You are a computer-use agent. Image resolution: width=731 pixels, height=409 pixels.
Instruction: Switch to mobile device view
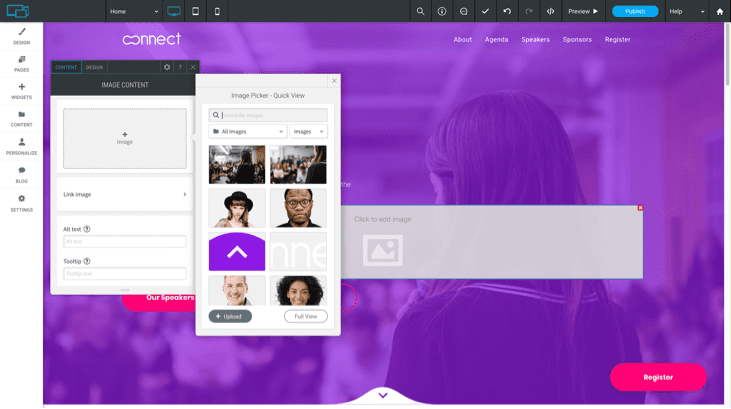[217, 11]
